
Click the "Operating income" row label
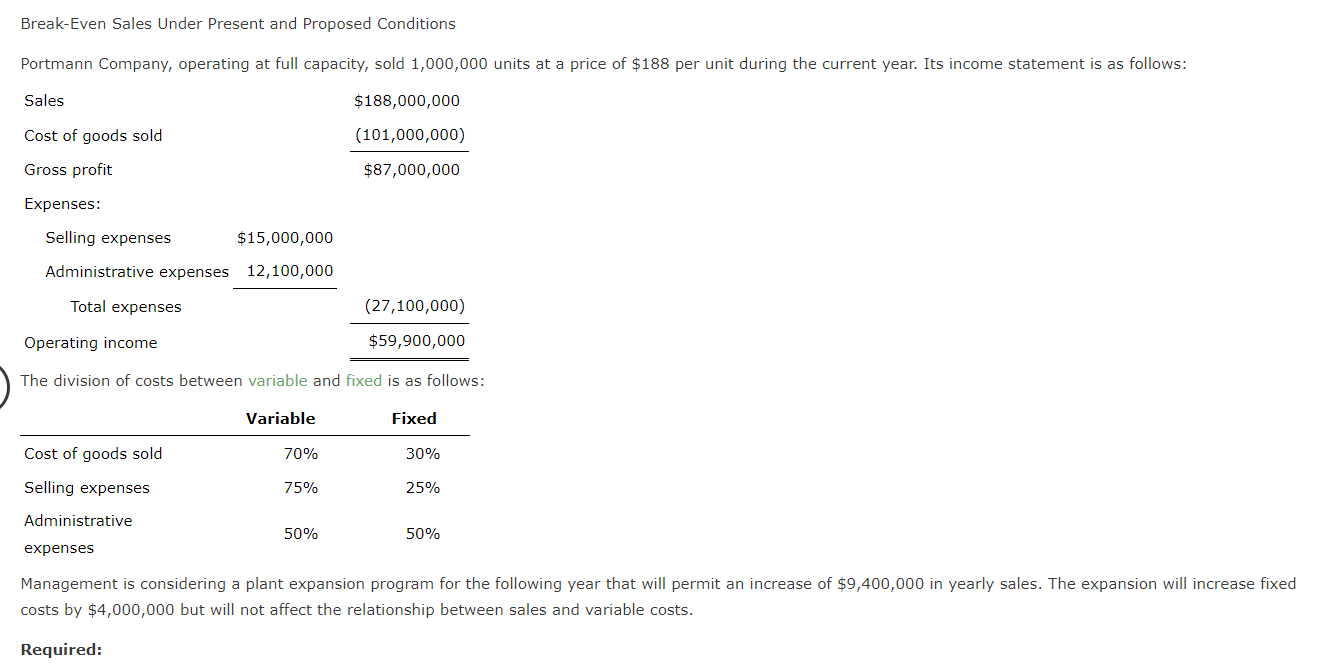91,343
